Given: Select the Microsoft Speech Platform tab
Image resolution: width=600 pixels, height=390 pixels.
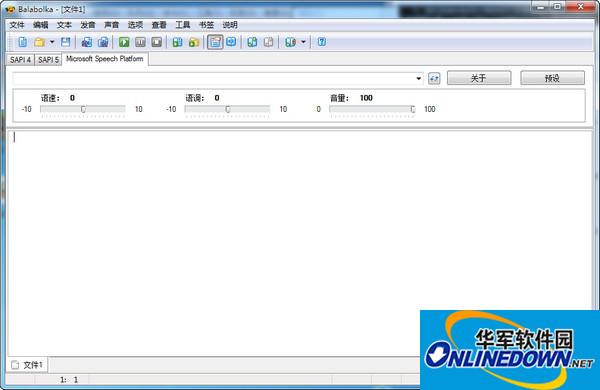Looking at the screenshot, I should 105,59.
